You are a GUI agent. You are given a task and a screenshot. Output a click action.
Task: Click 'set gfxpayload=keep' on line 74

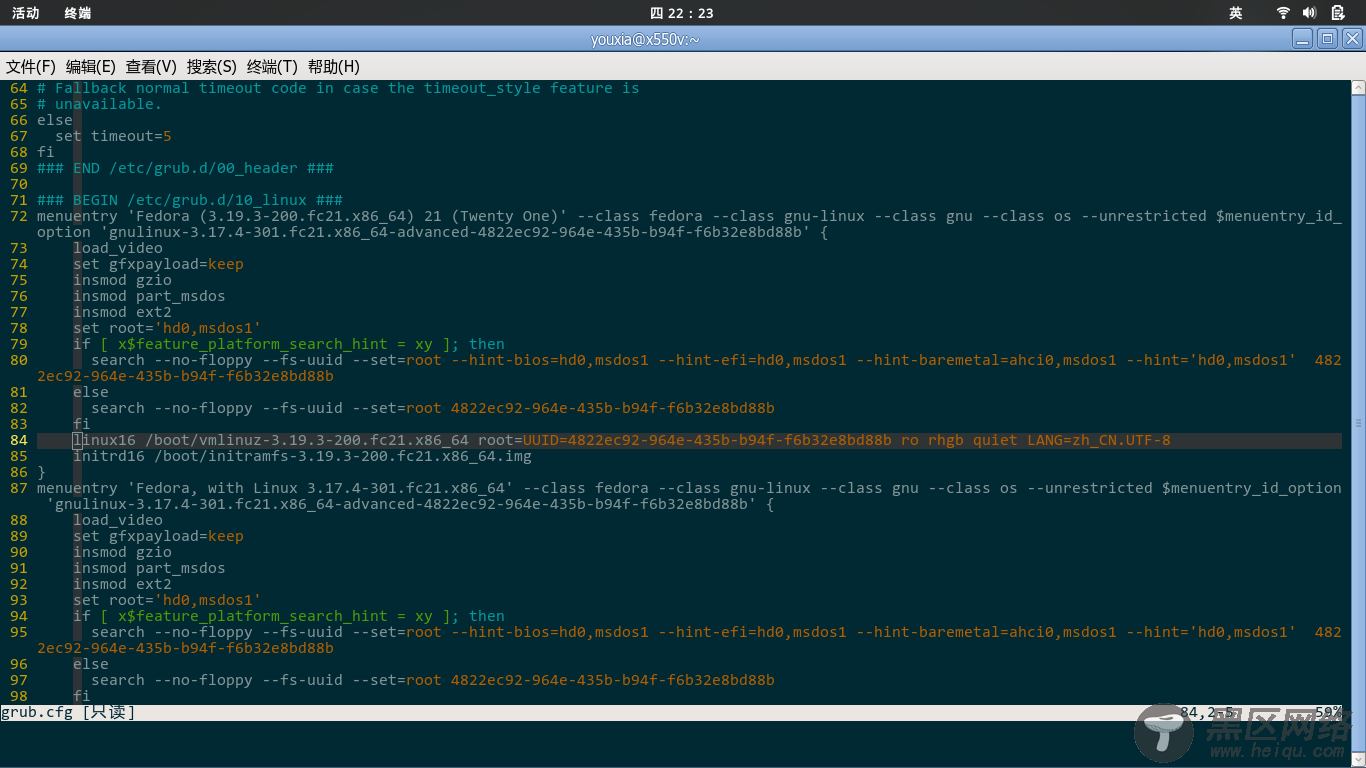tap(158, 264)
